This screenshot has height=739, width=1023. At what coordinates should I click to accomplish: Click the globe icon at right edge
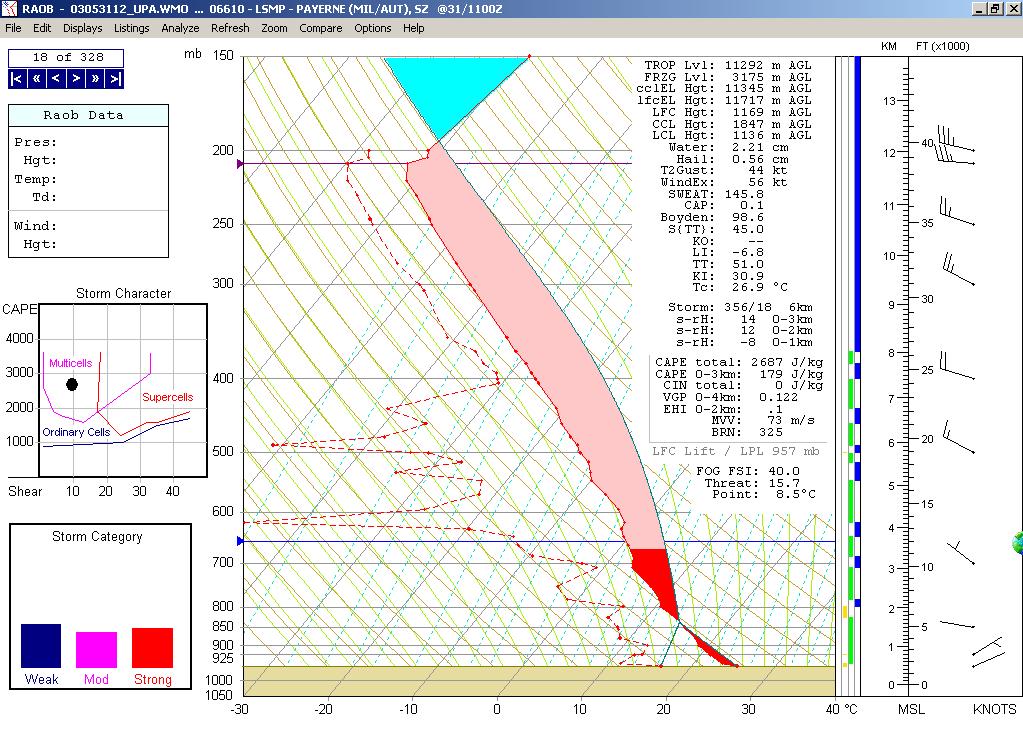tap(1017, 543)
